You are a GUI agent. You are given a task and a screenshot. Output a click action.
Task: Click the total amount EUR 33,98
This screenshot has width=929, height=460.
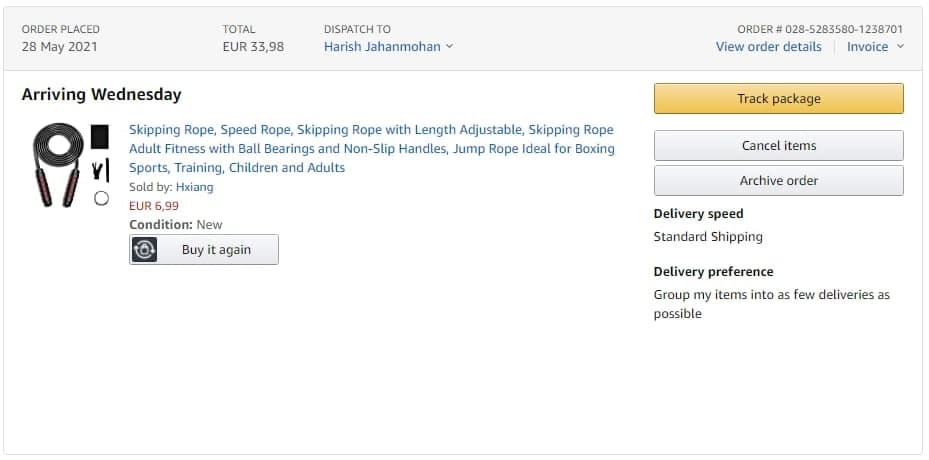coord(253,47)
